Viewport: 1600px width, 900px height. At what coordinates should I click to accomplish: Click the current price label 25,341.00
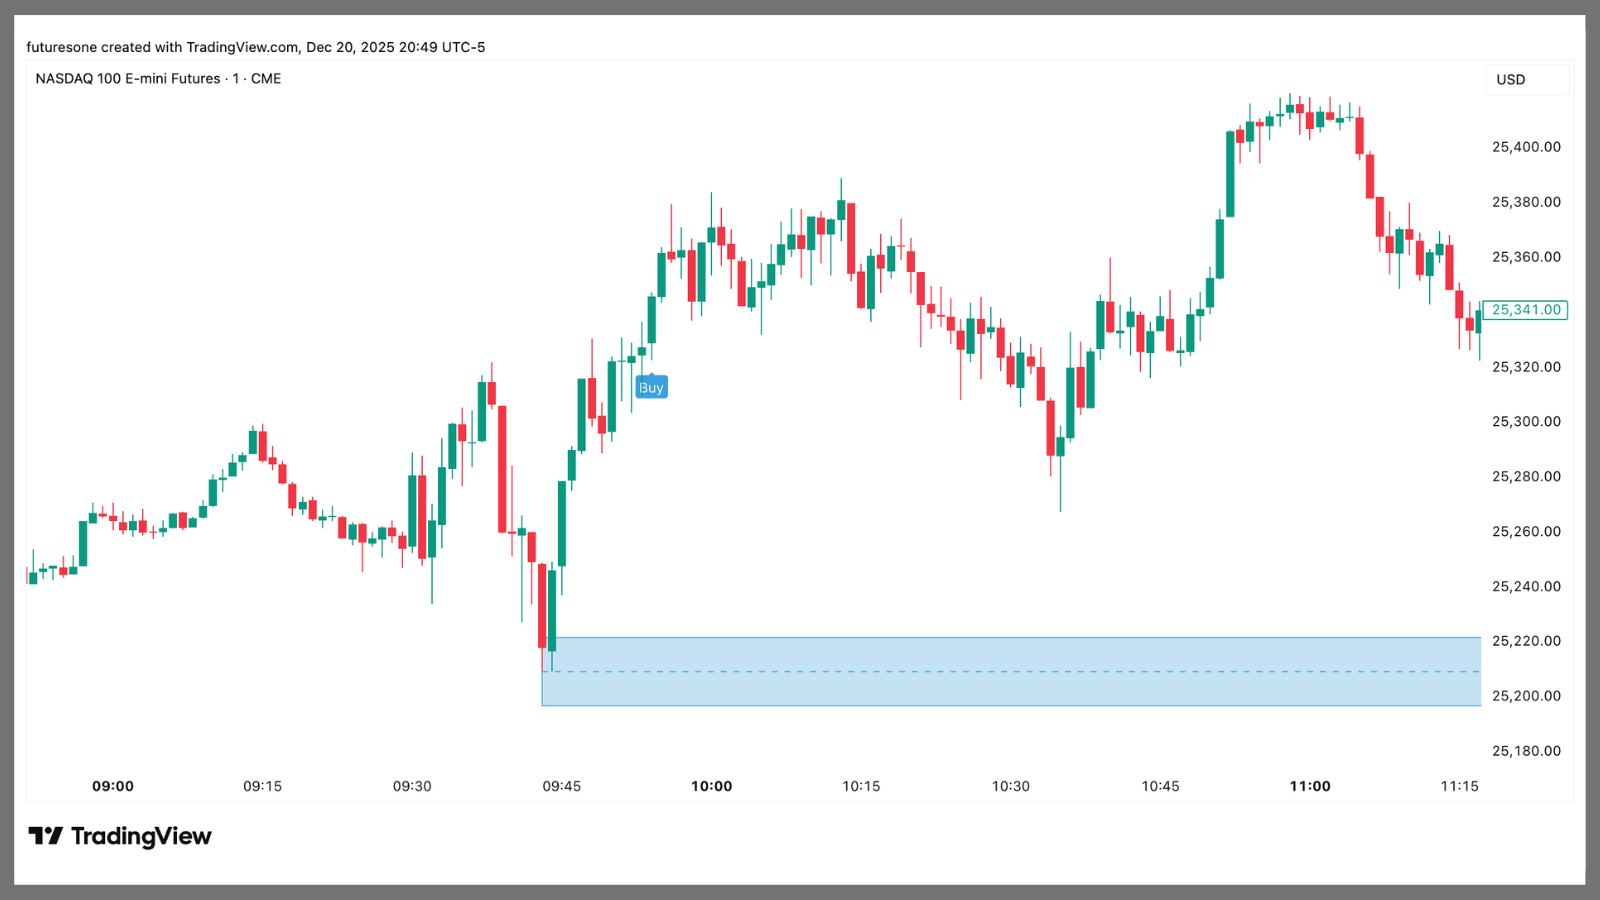[x=1525, y=310]
